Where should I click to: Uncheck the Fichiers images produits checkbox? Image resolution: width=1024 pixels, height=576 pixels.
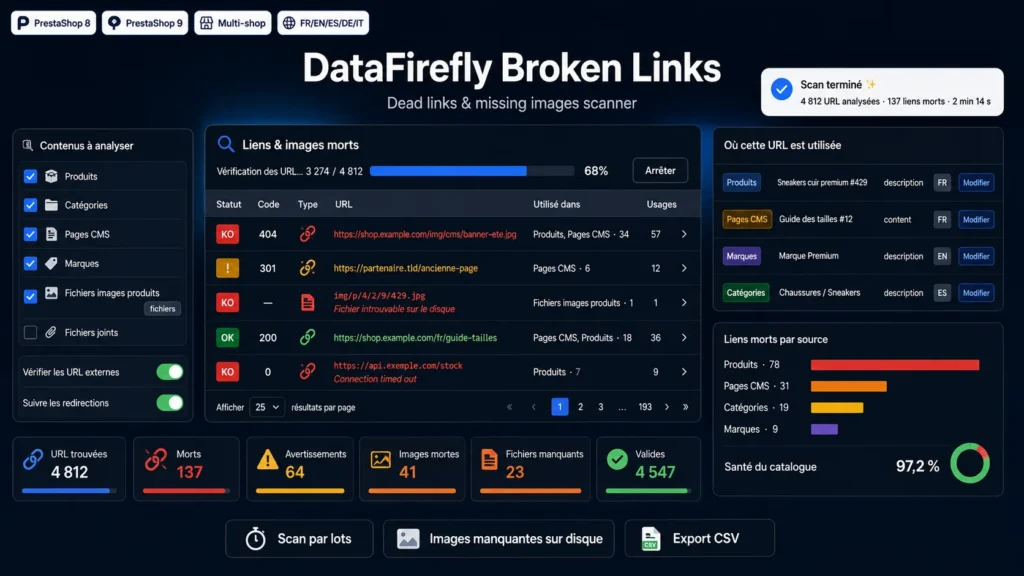(30, 296)
